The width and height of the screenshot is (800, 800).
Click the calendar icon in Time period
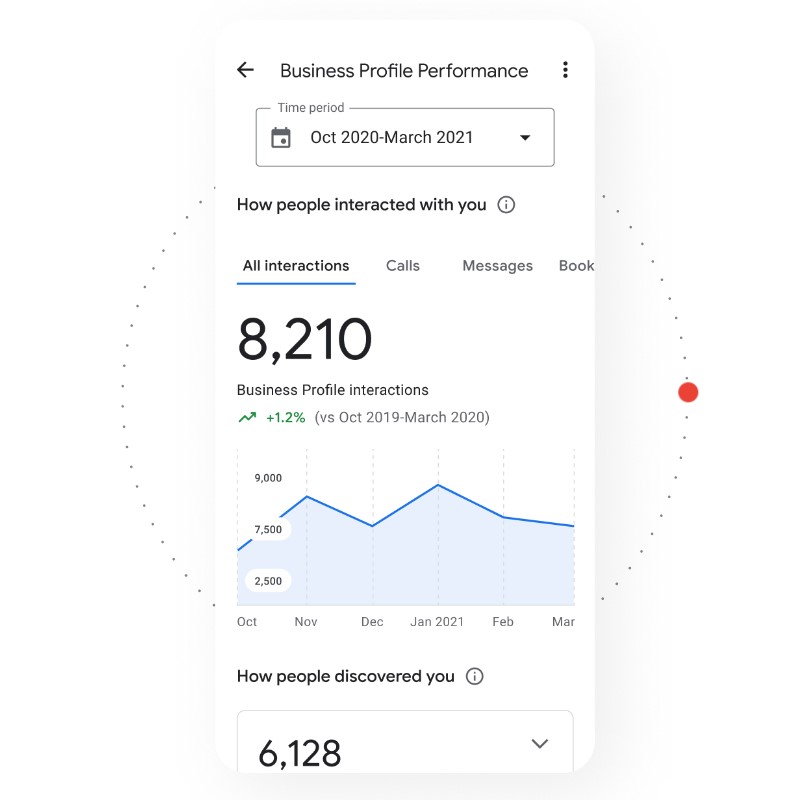coord(281,138)
